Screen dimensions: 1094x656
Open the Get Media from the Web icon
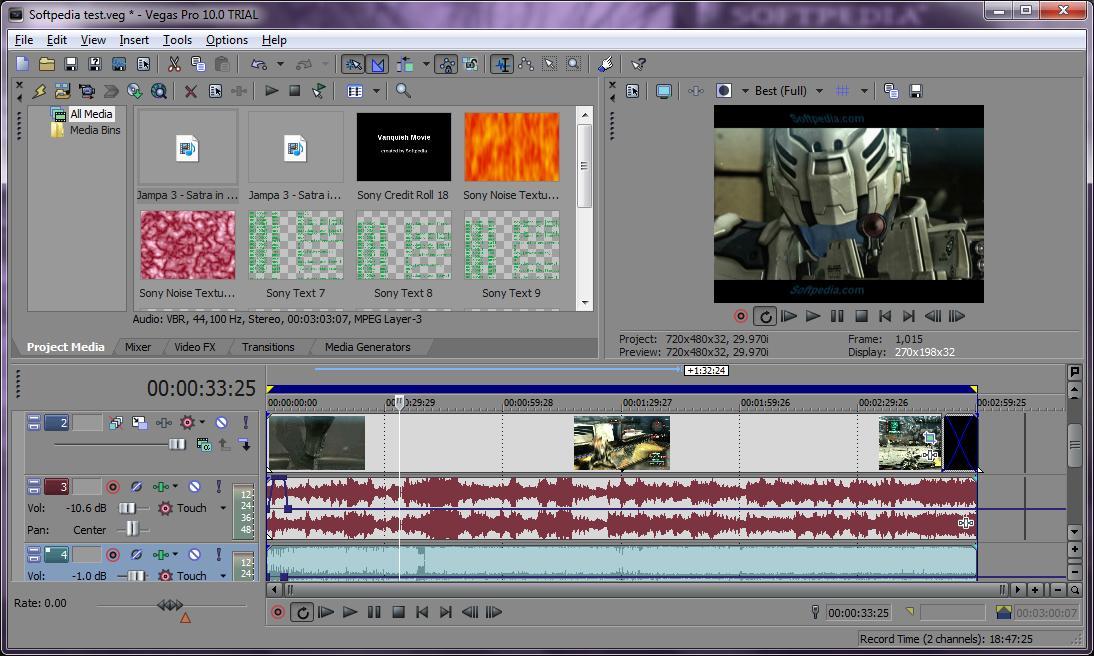tap(157, 91)
